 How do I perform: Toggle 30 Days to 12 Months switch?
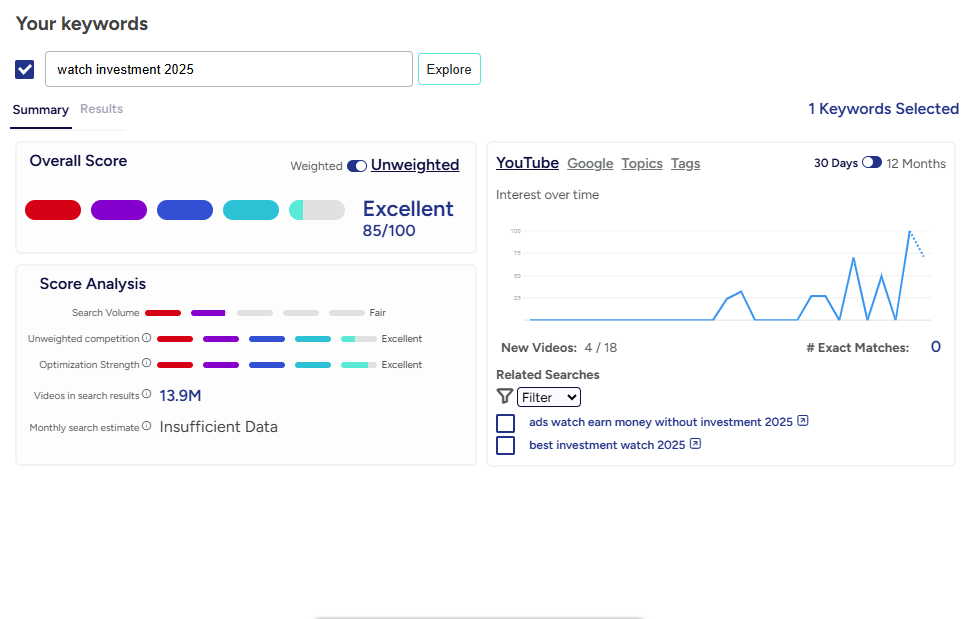(x=872, y=163)
